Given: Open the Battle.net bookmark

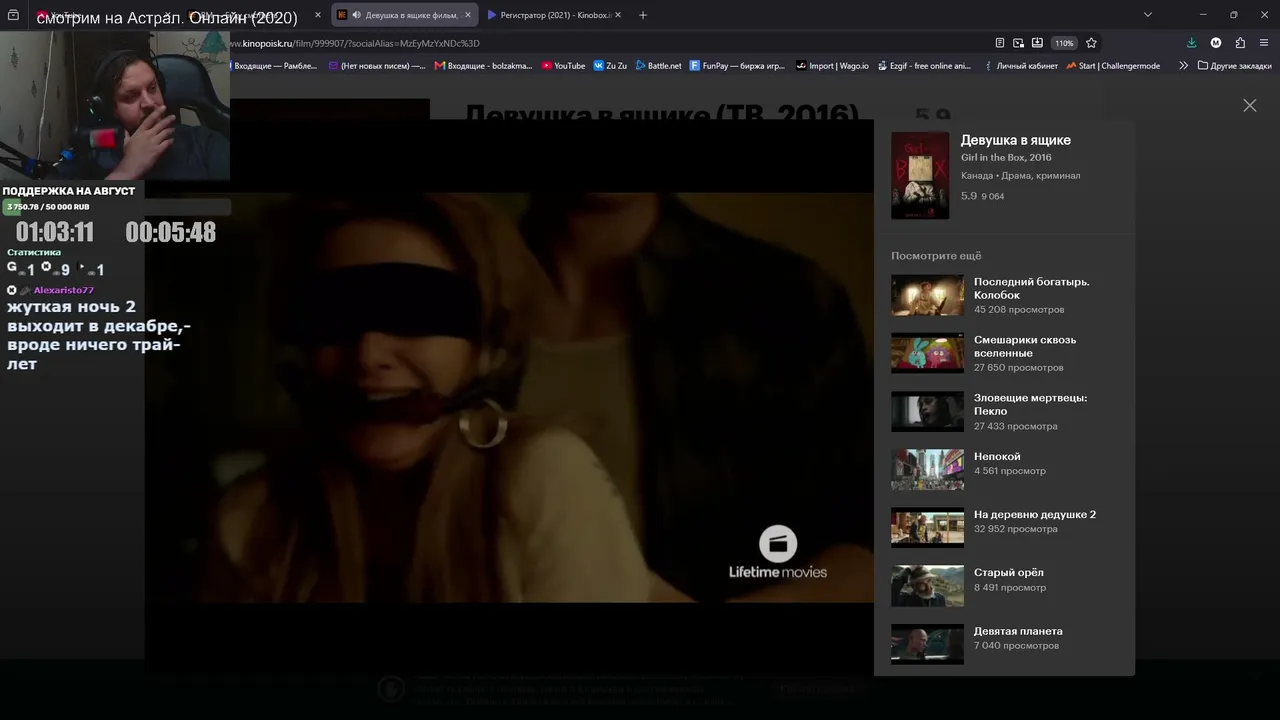Looking at the screenshot, I should pyautogui.click(x=658, y=66).
